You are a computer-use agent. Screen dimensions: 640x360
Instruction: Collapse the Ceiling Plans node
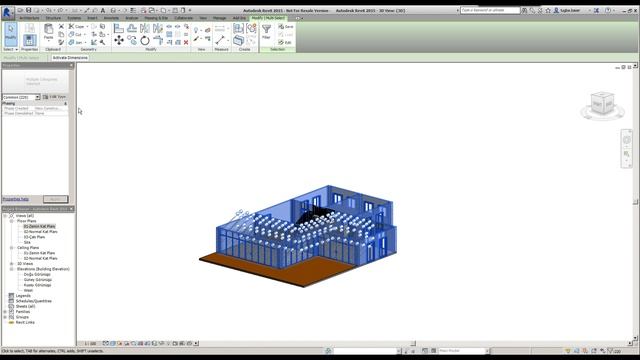12,248
